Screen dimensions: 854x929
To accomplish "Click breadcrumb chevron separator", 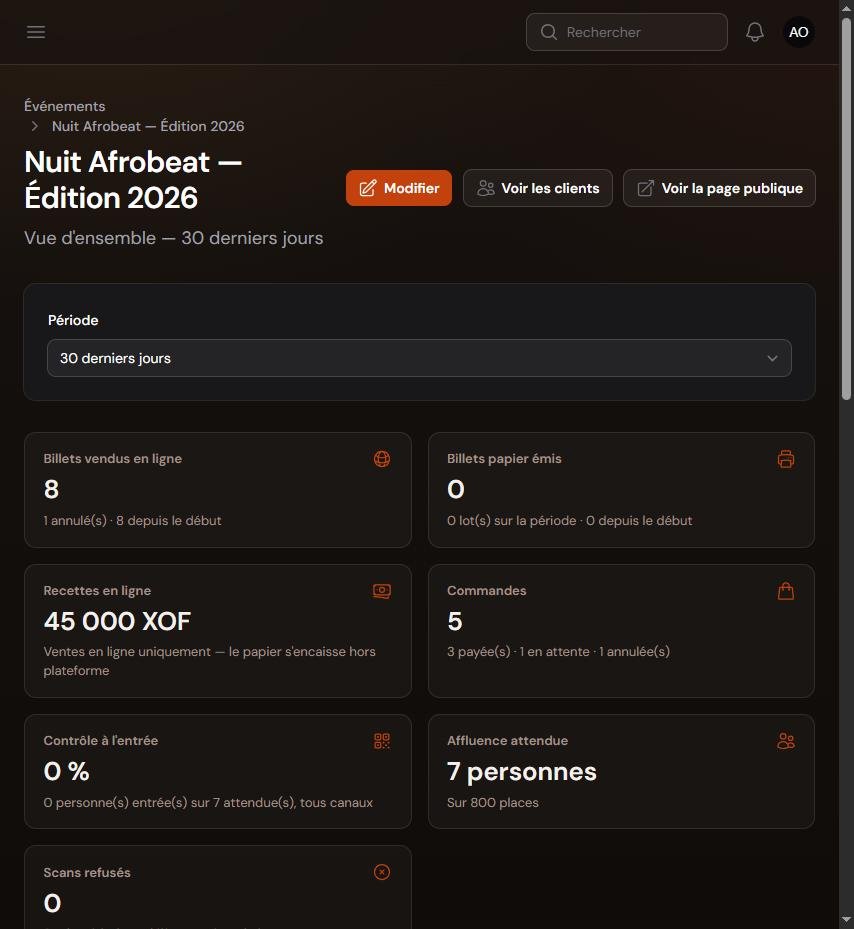I will click(x=35, y=126).
